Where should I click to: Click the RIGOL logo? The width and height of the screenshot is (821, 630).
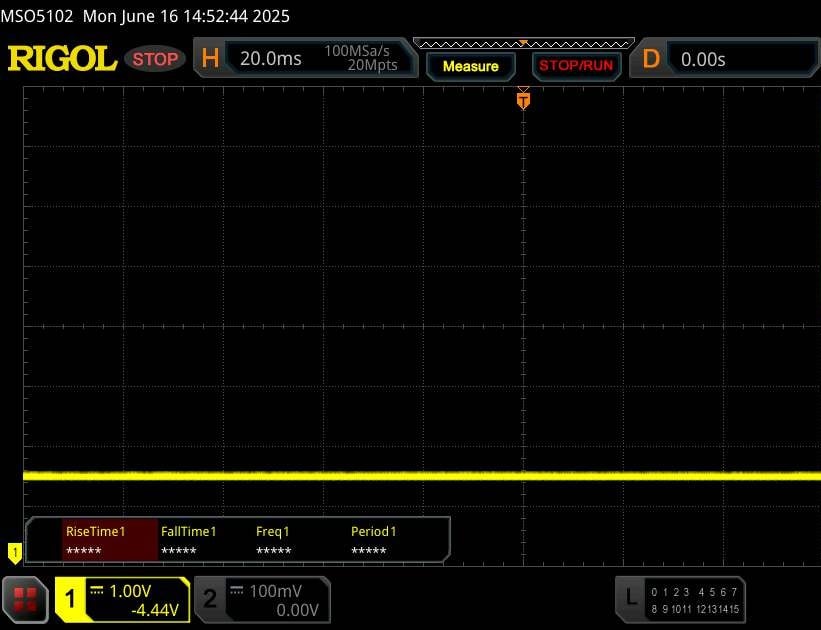tap(62, 58)
